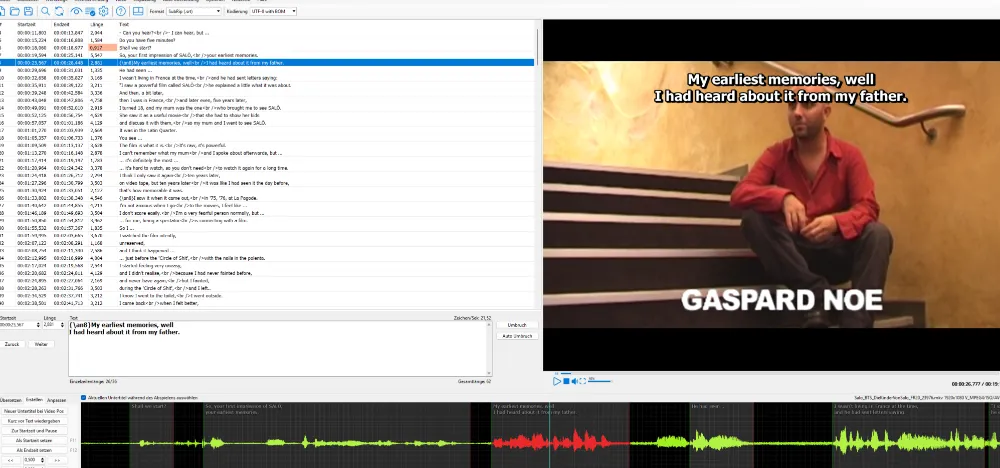The height and width of the screenshot is (468, 1000).
Task: Click Kurz vor Text wiedergeben button
Action: [34, 421]
